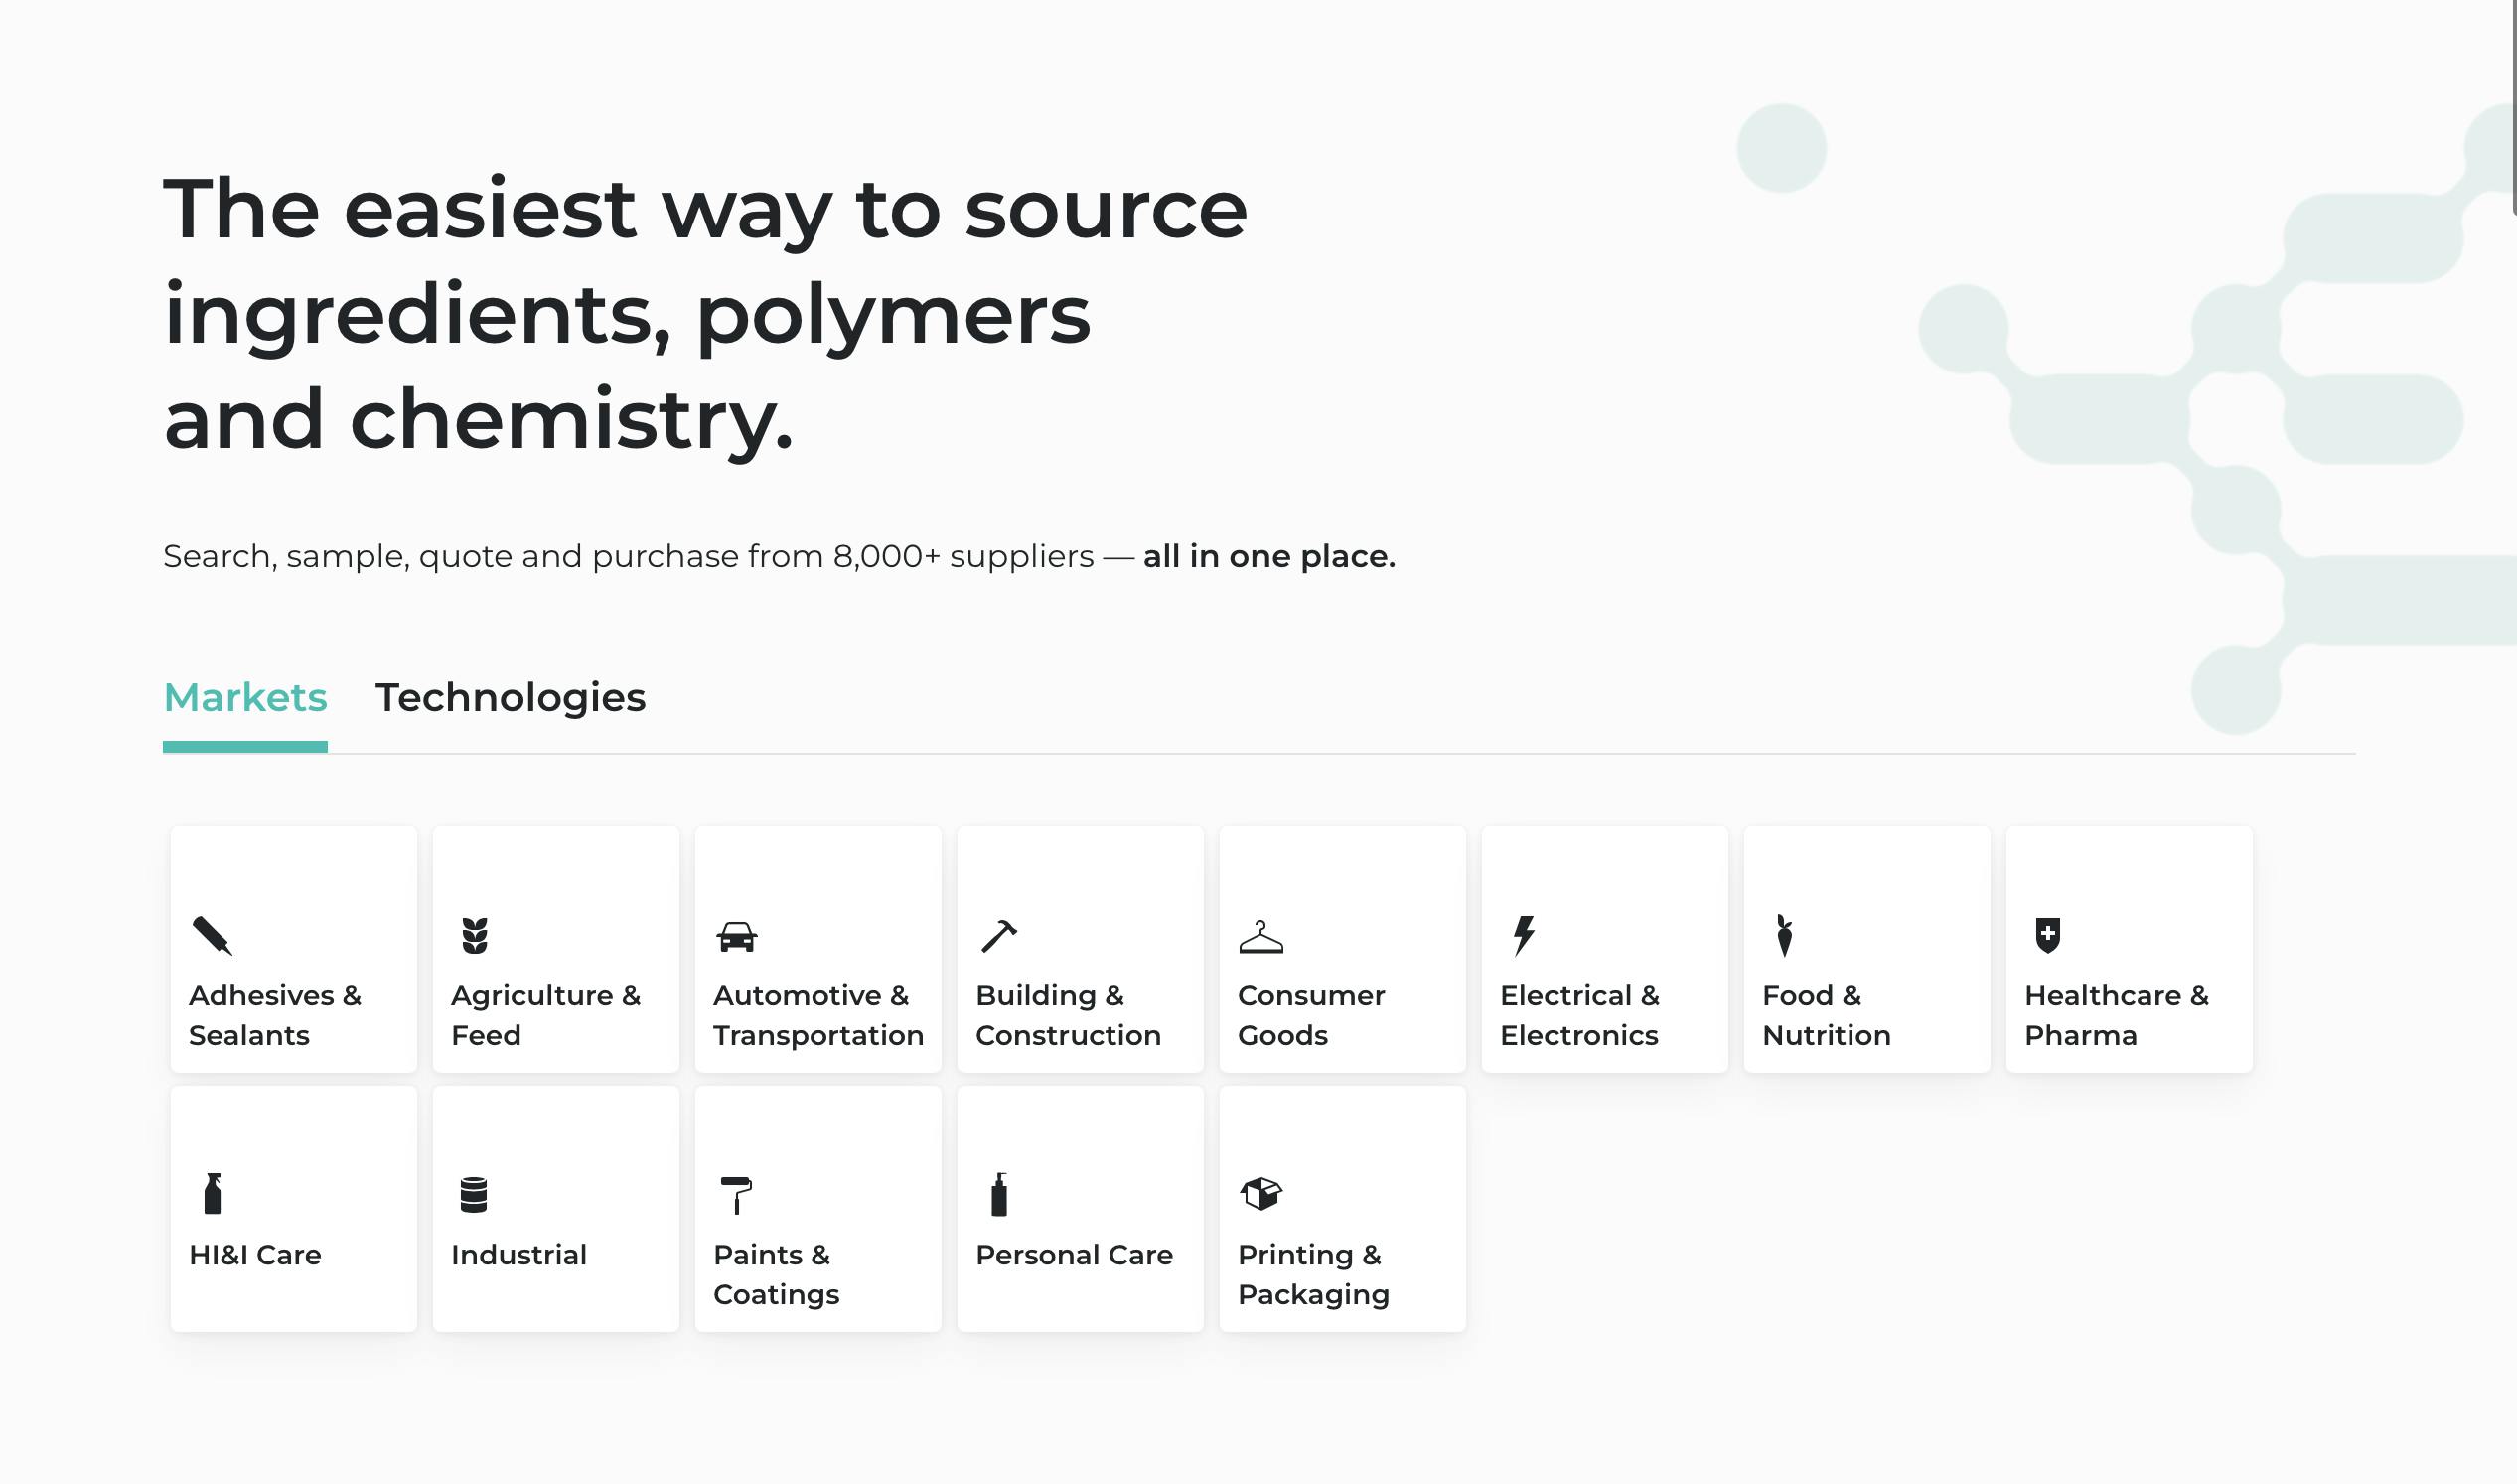Switch to the Technologies tab

[x=510, y=698]
